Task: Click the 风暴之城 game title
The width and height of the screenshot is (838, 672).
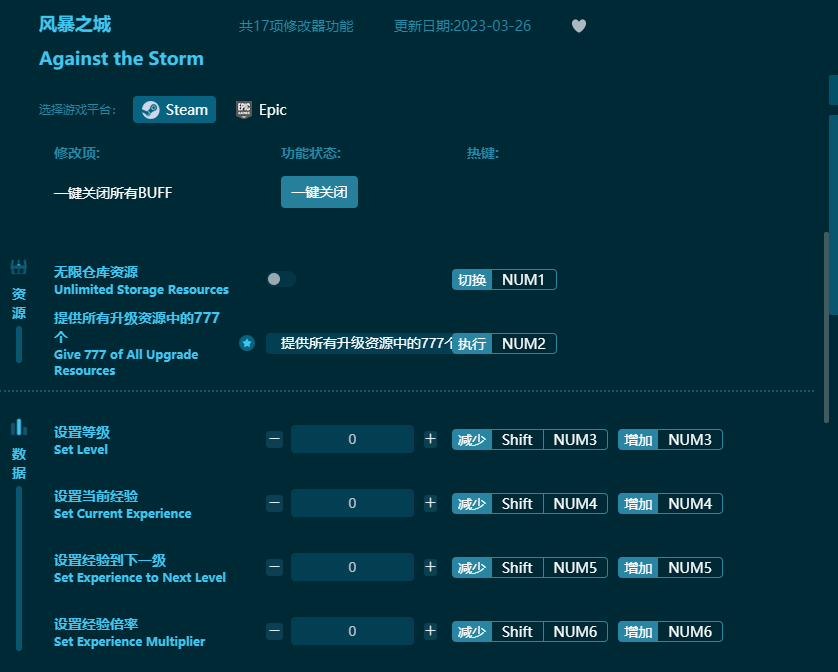Action: [x=75, y=25]
